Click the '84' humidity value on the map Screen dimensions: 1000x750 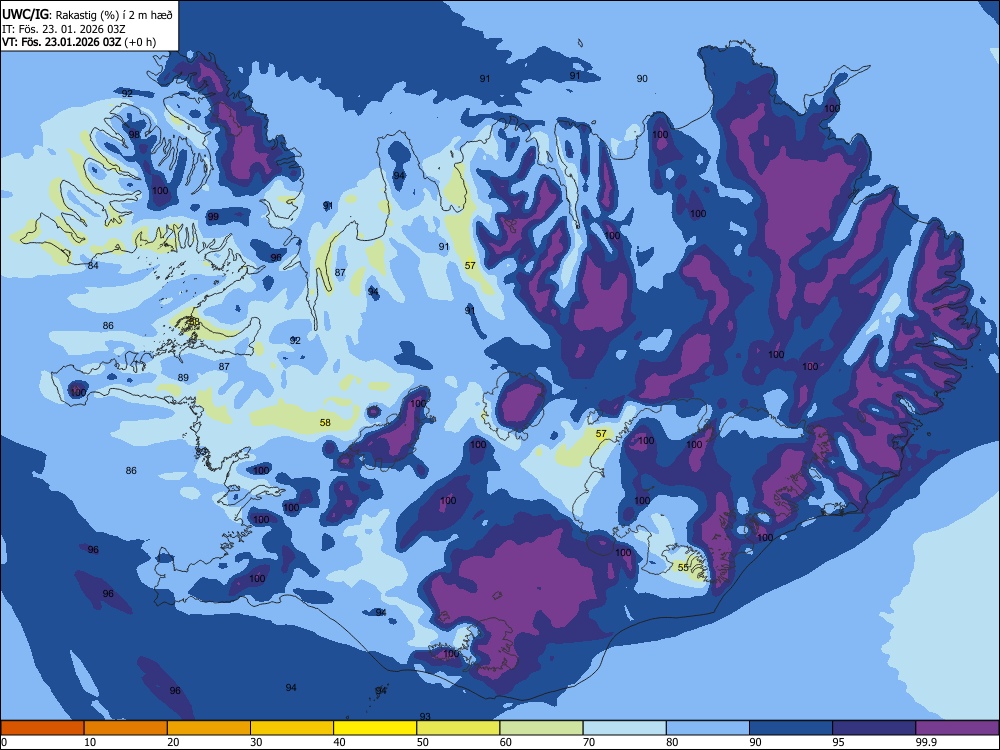pyautogui.click(x=93, y=265)
